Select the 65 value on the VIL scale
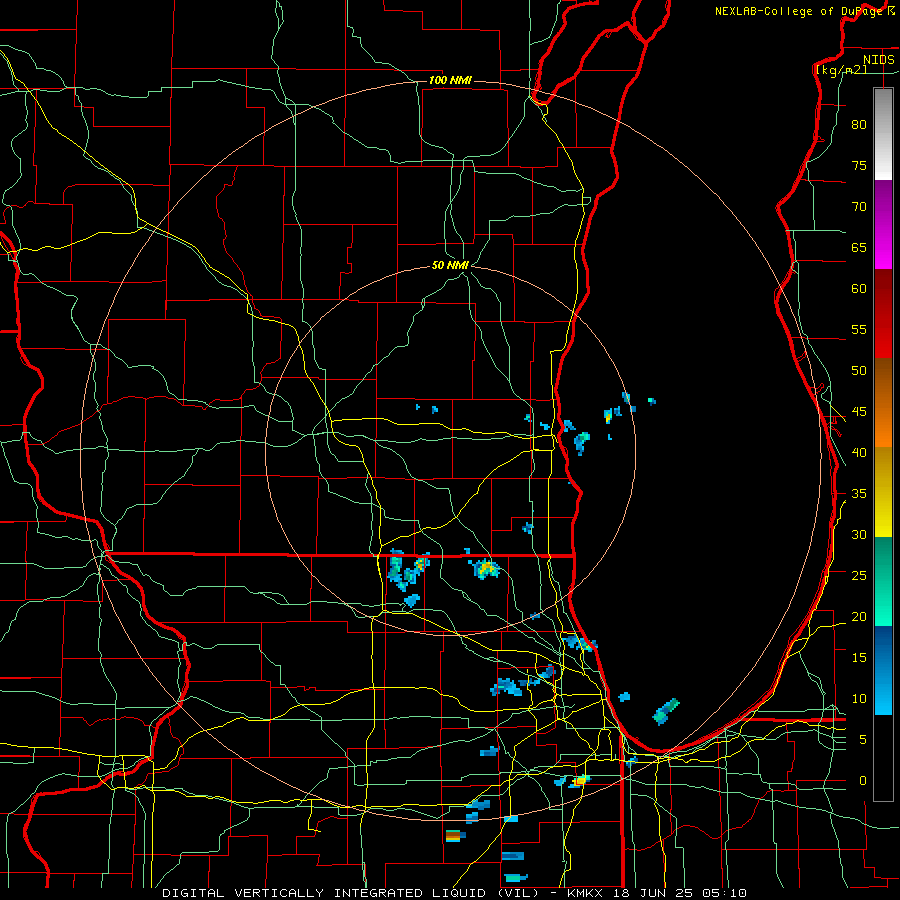Viewport: 900px width, 900px height. click(859, 248)
